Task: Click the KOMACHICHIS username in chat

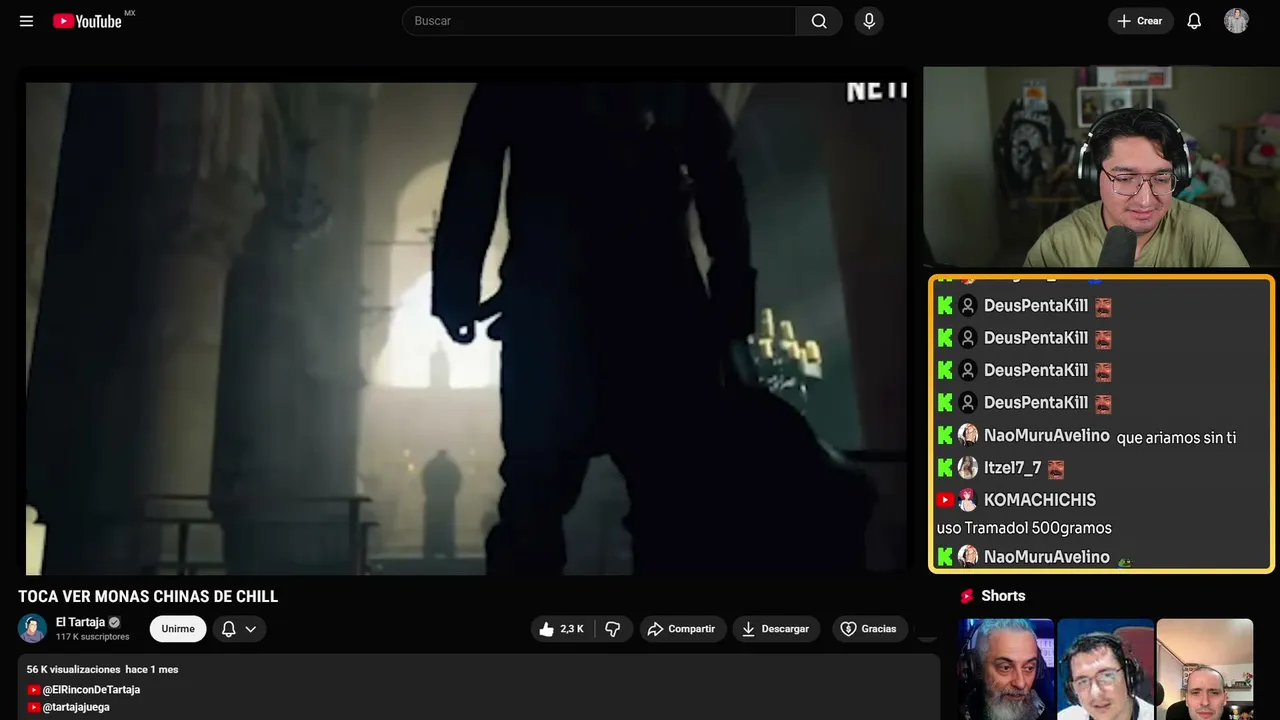Action: (x=1040, y=500)
